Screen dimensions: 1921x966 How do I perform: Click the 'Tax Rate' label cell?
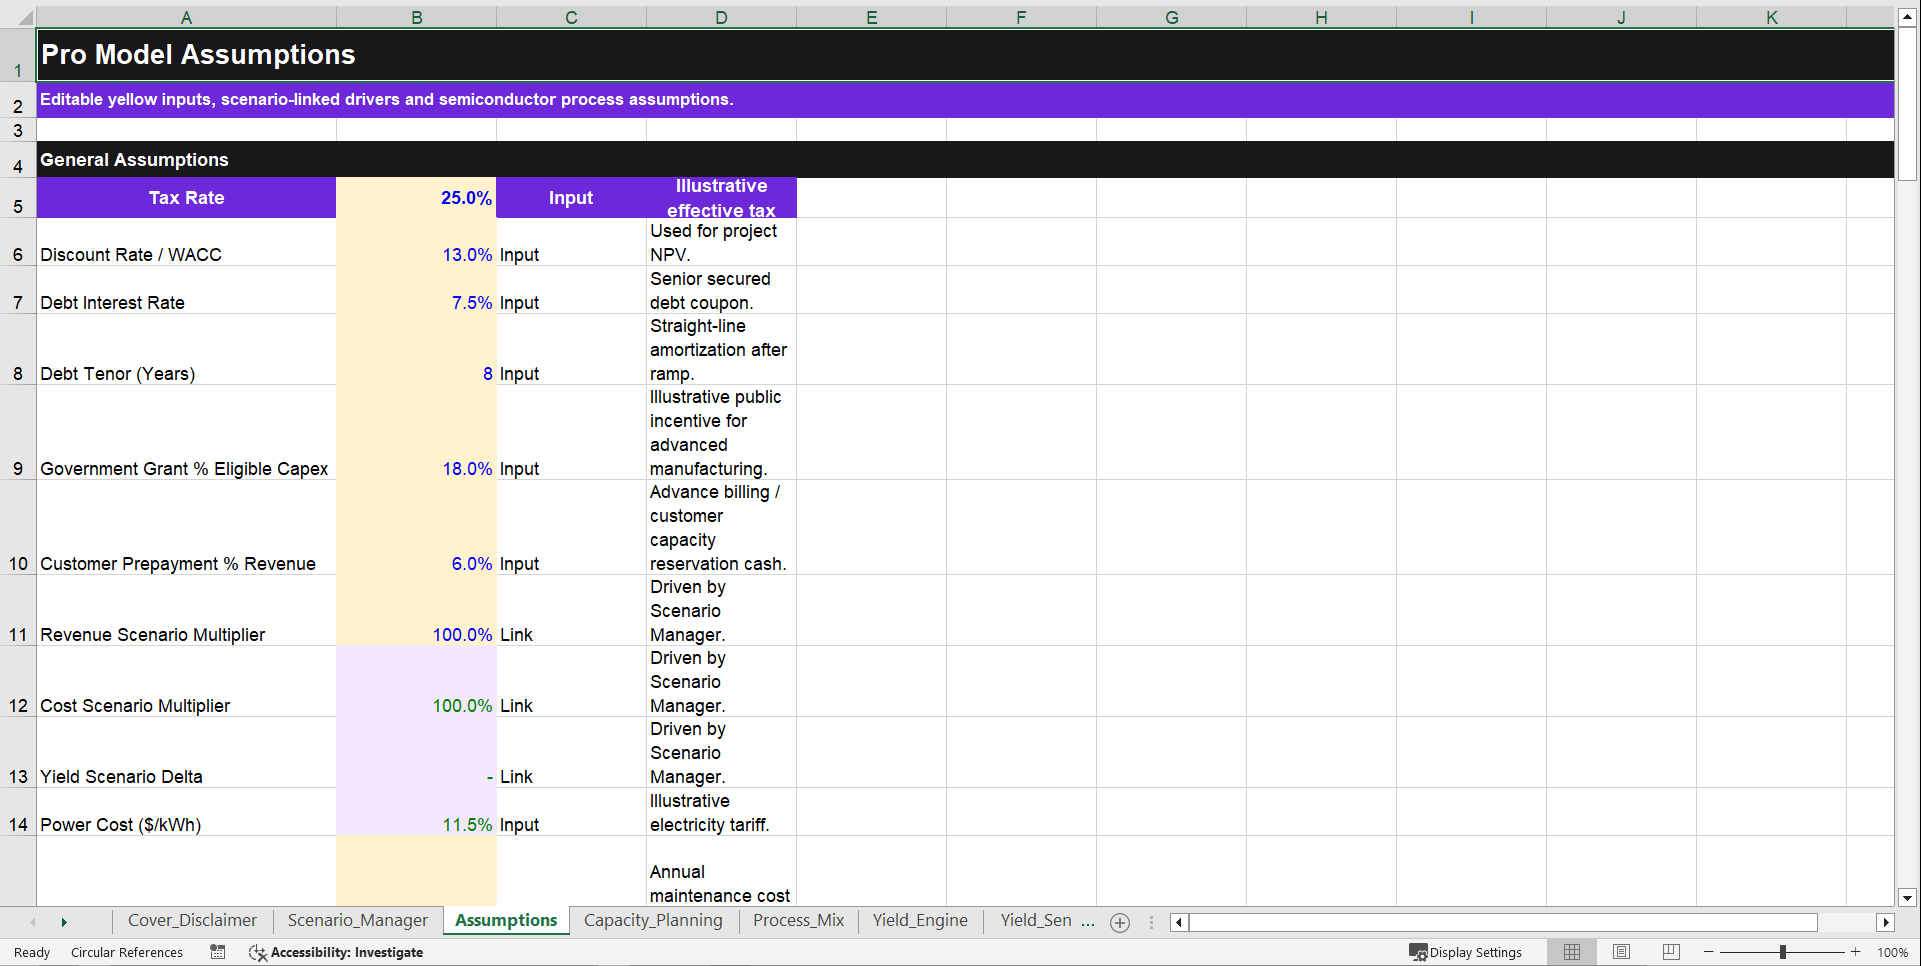[x=186, y=198]
